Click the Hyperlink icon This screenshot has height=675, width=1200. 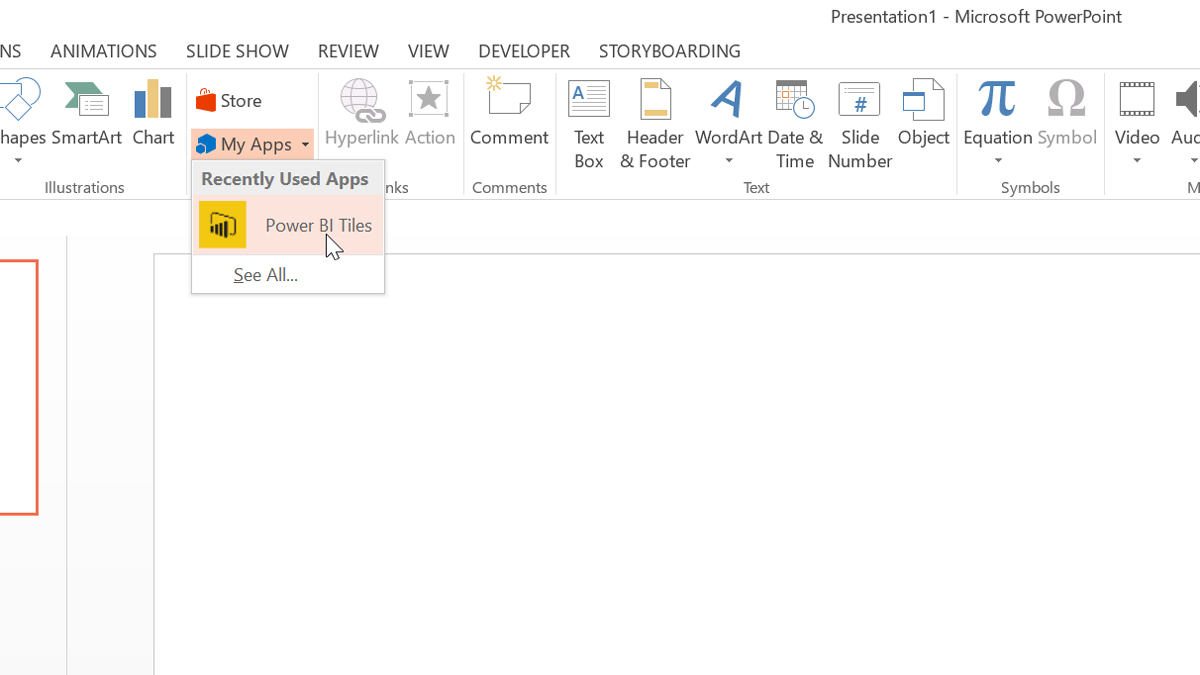click(x=361, y=102)
